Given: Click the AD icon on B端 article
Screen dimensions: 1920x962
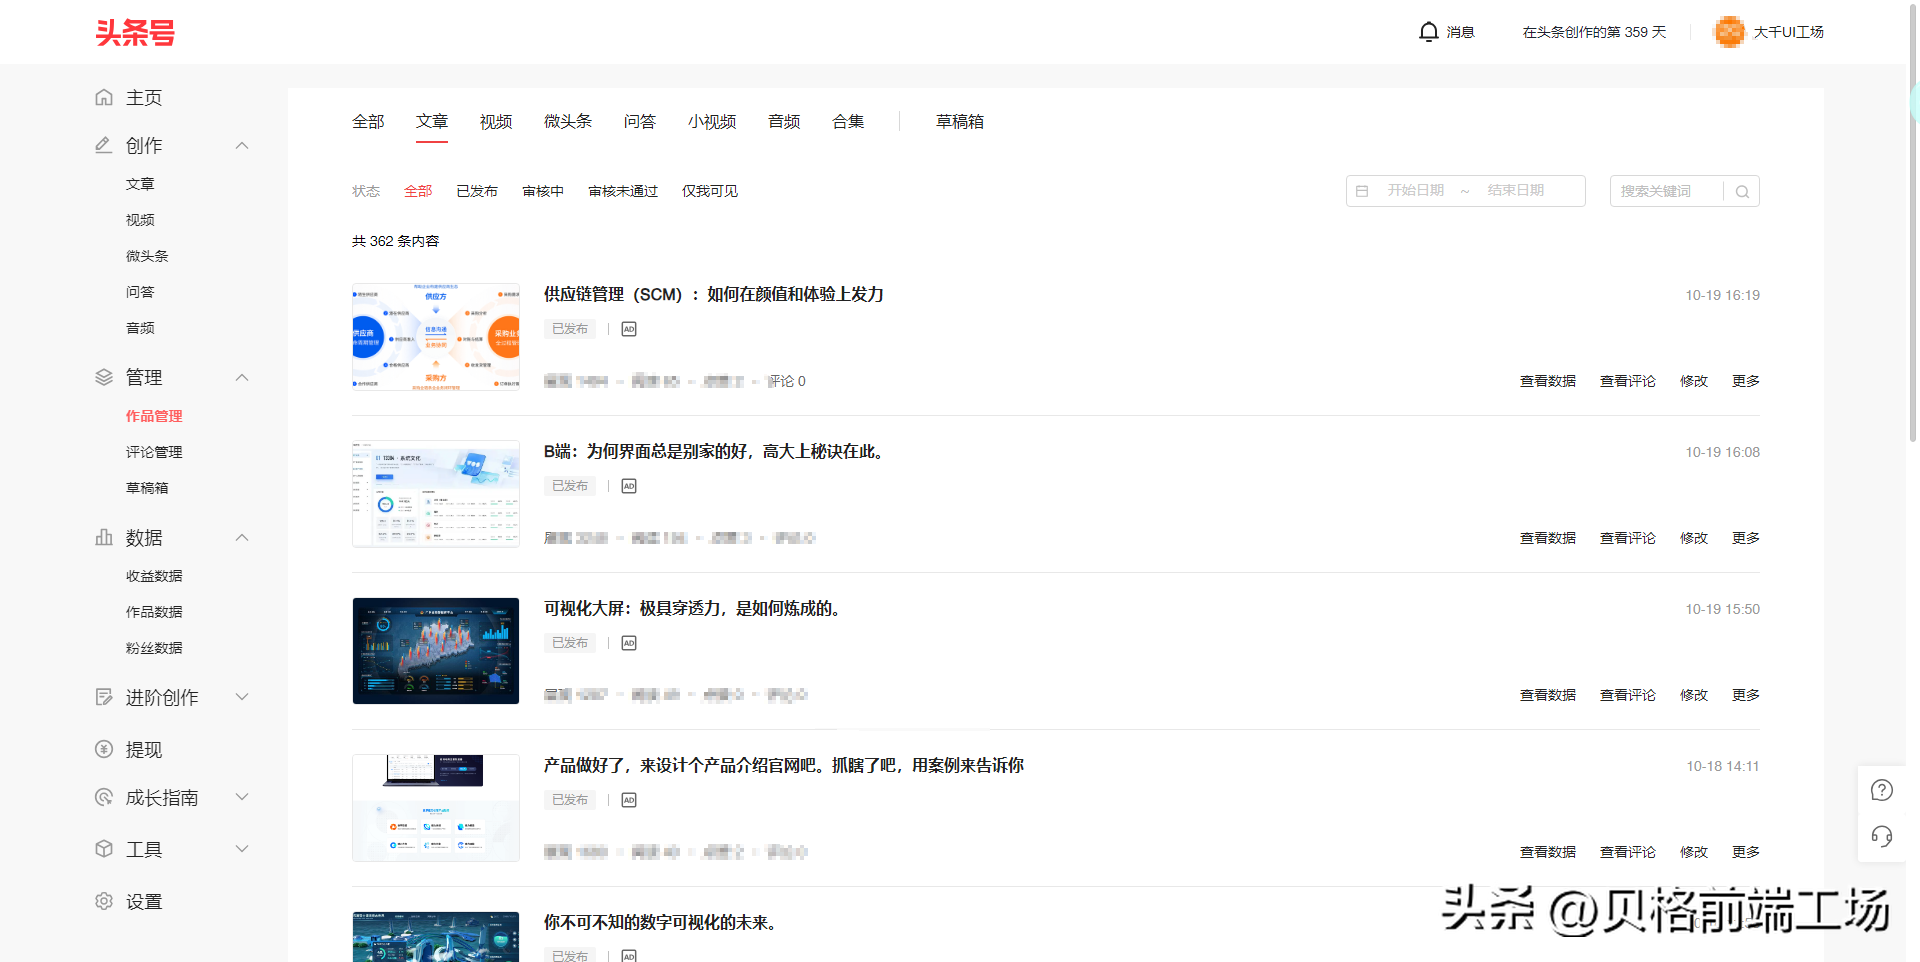Looking at the screenshot, I should [629, 486].
